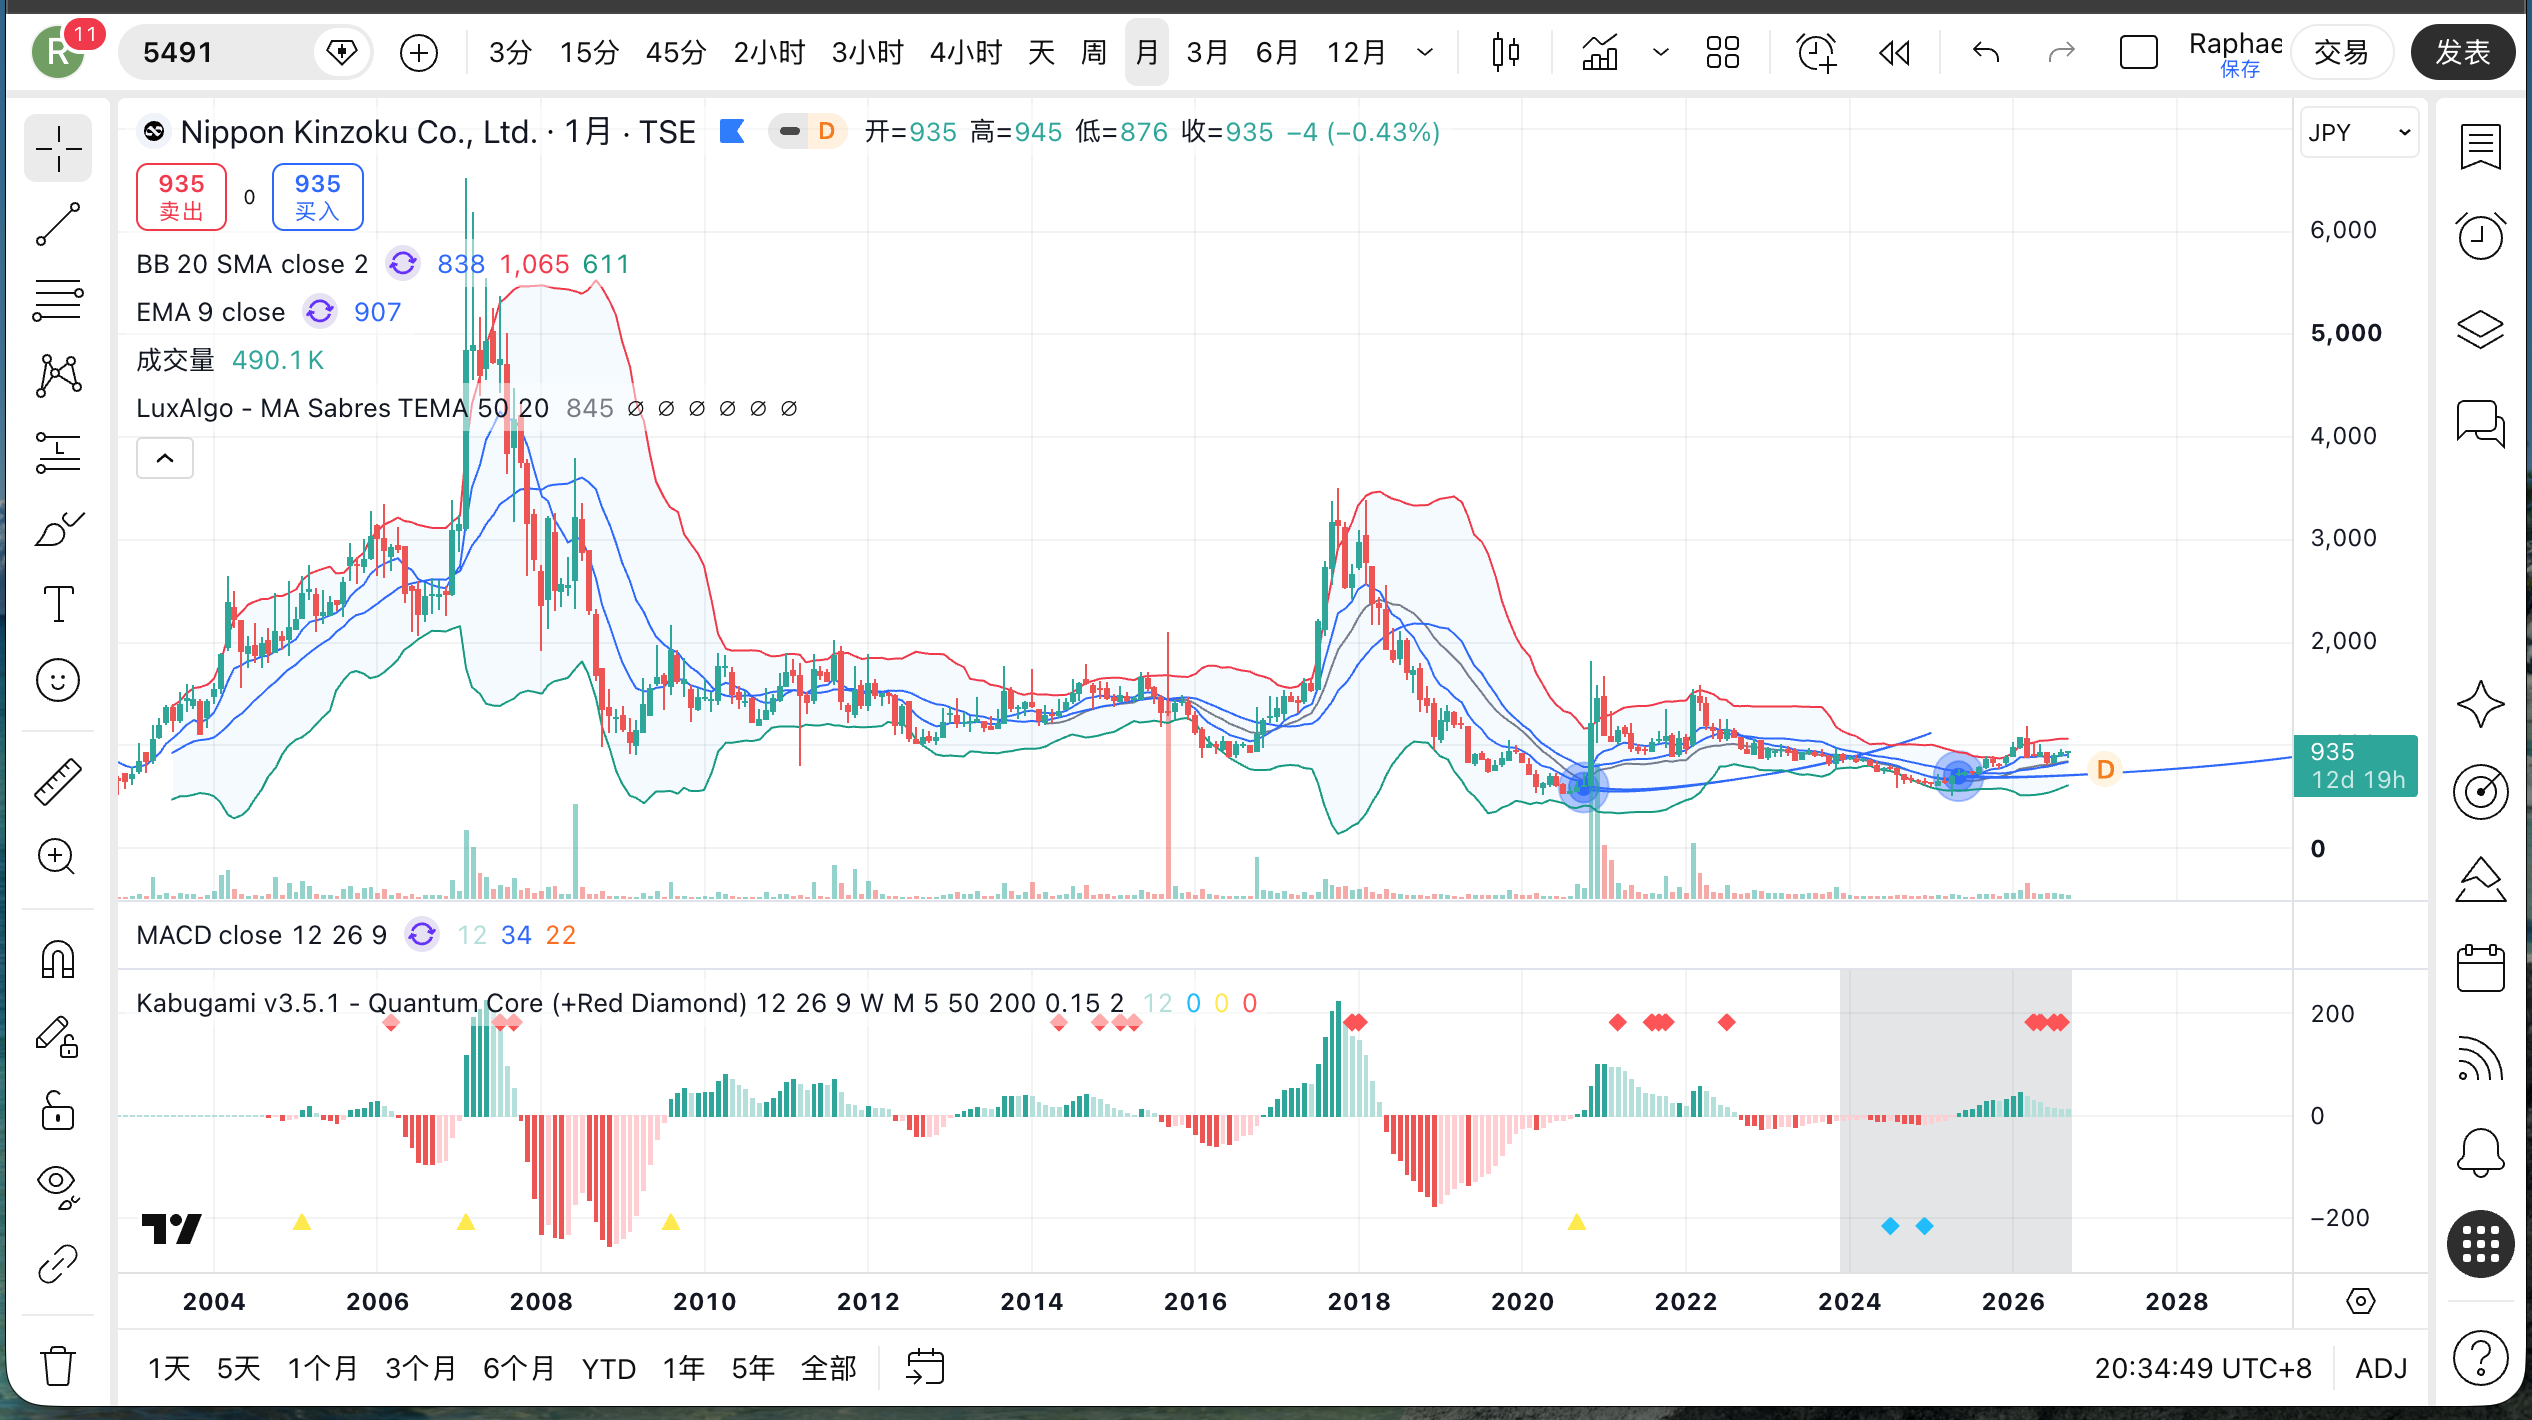Open the JPY currency dropdown
This screenshot has width=2532, height=1420.
click(2360, 133)
